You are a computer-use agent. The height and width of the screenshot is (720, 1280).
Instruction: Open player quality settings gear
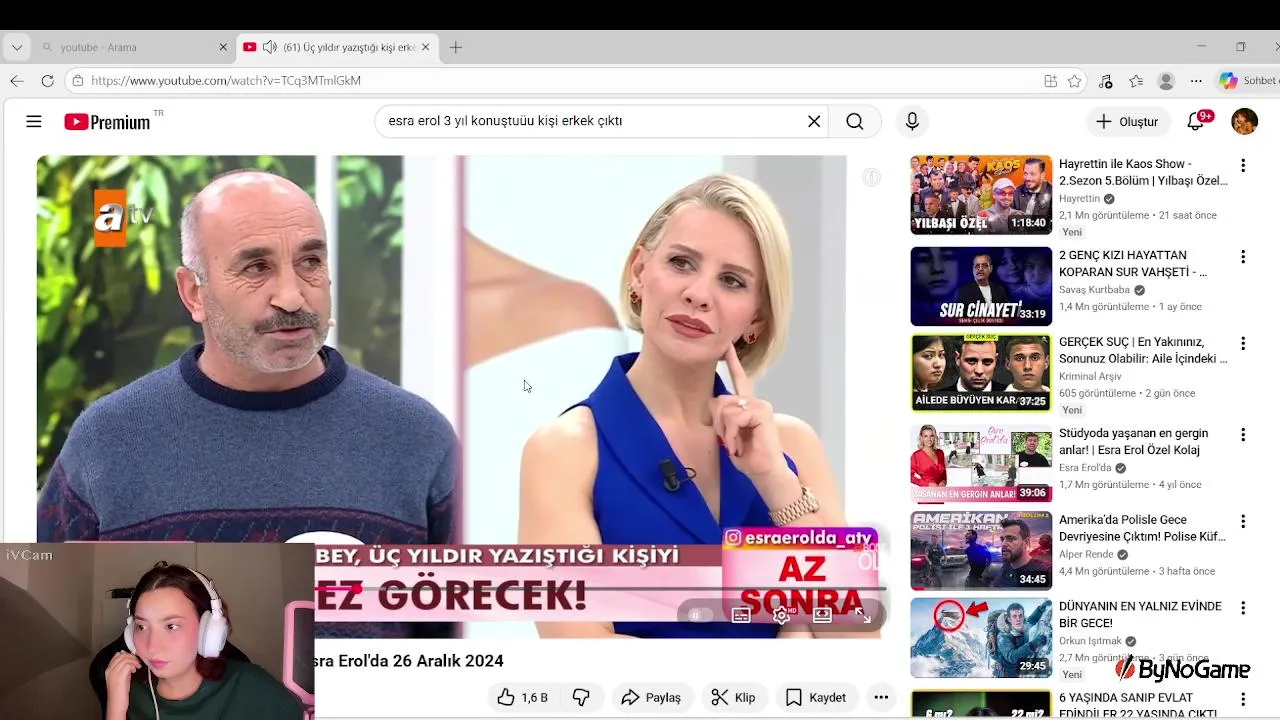pos(782,616)
